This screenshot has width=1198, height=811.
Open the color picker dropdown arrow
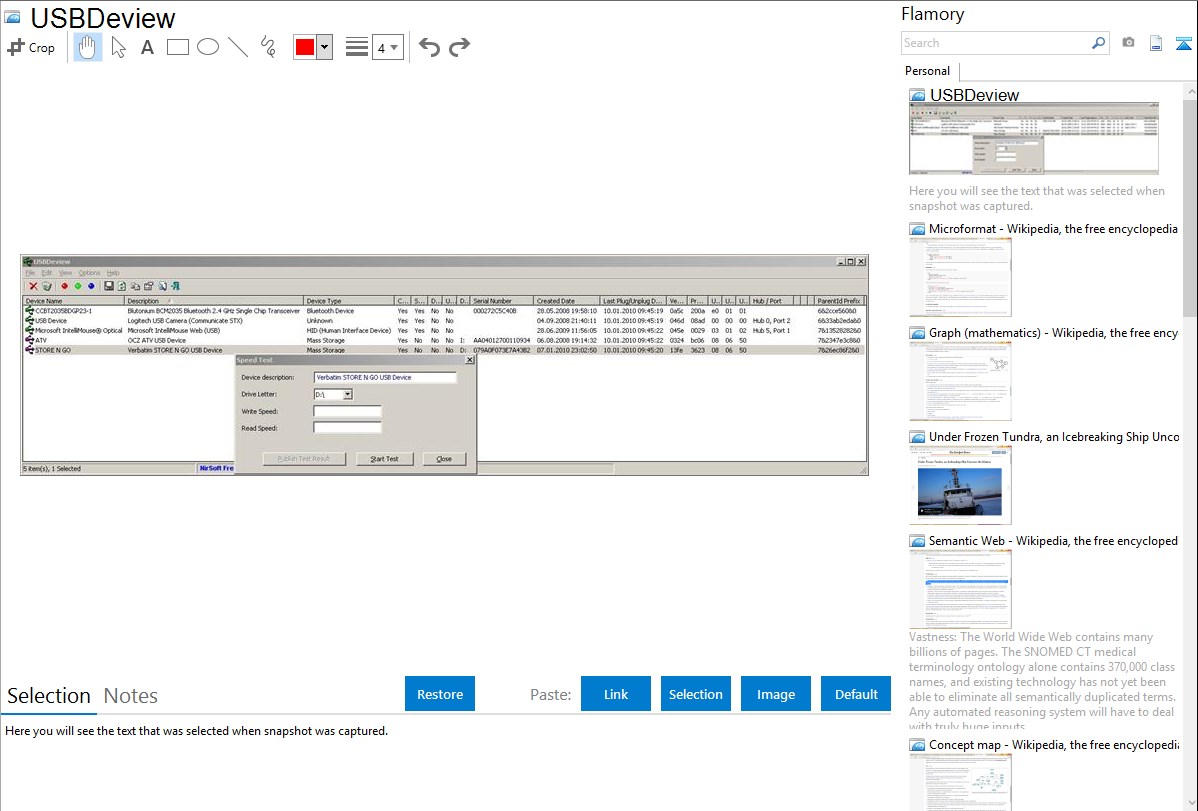tap(325, 47)
